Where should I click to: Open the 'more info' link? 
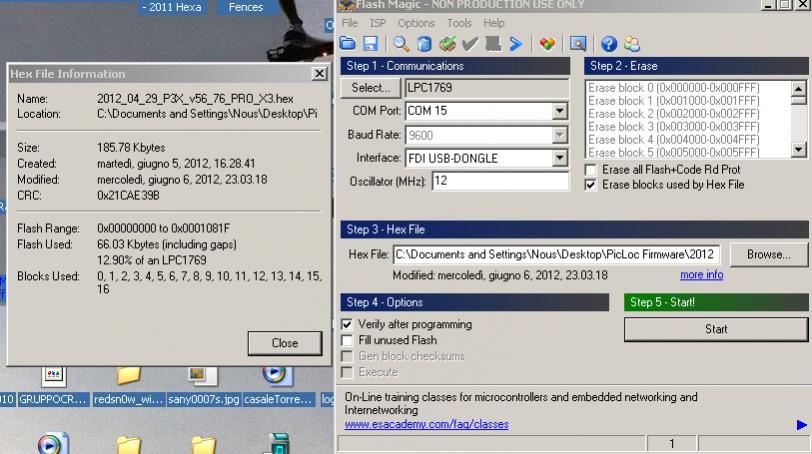(x=701, y=275)
